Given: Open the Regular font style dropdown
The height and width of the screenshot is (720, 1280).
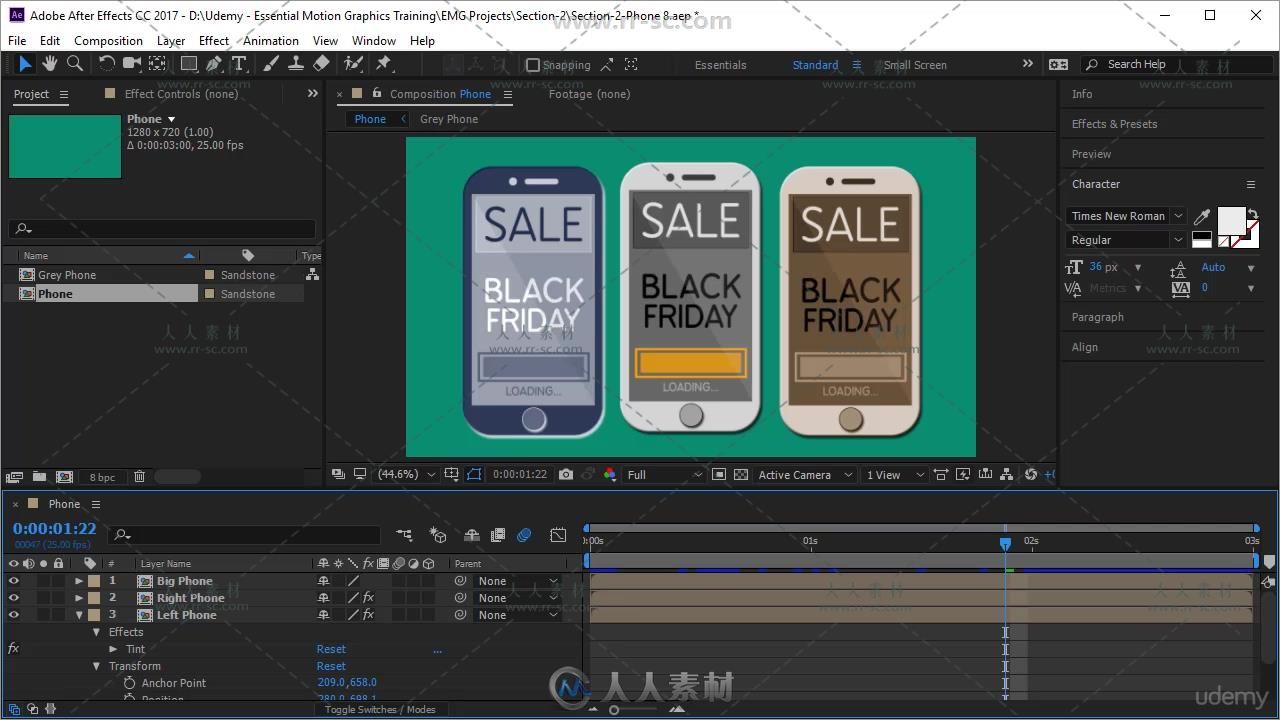Looking at the screenshot, I should [x=1126, y=240].
